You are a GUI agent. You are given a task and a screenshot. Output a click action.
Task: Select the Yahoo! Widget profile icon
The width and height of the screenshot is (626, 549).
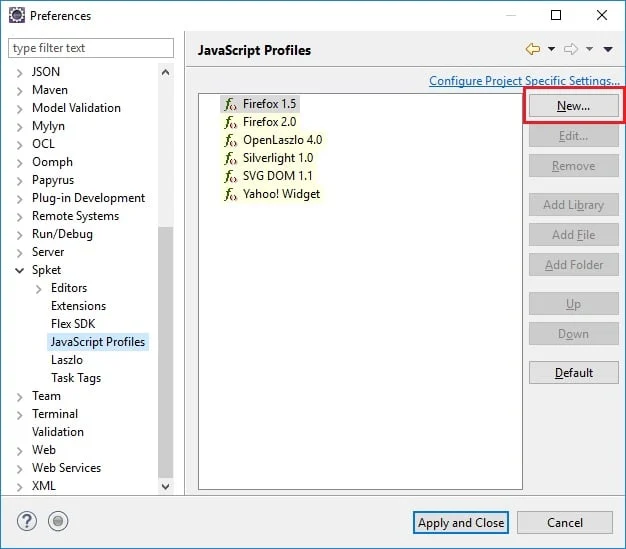click(230, 194)
